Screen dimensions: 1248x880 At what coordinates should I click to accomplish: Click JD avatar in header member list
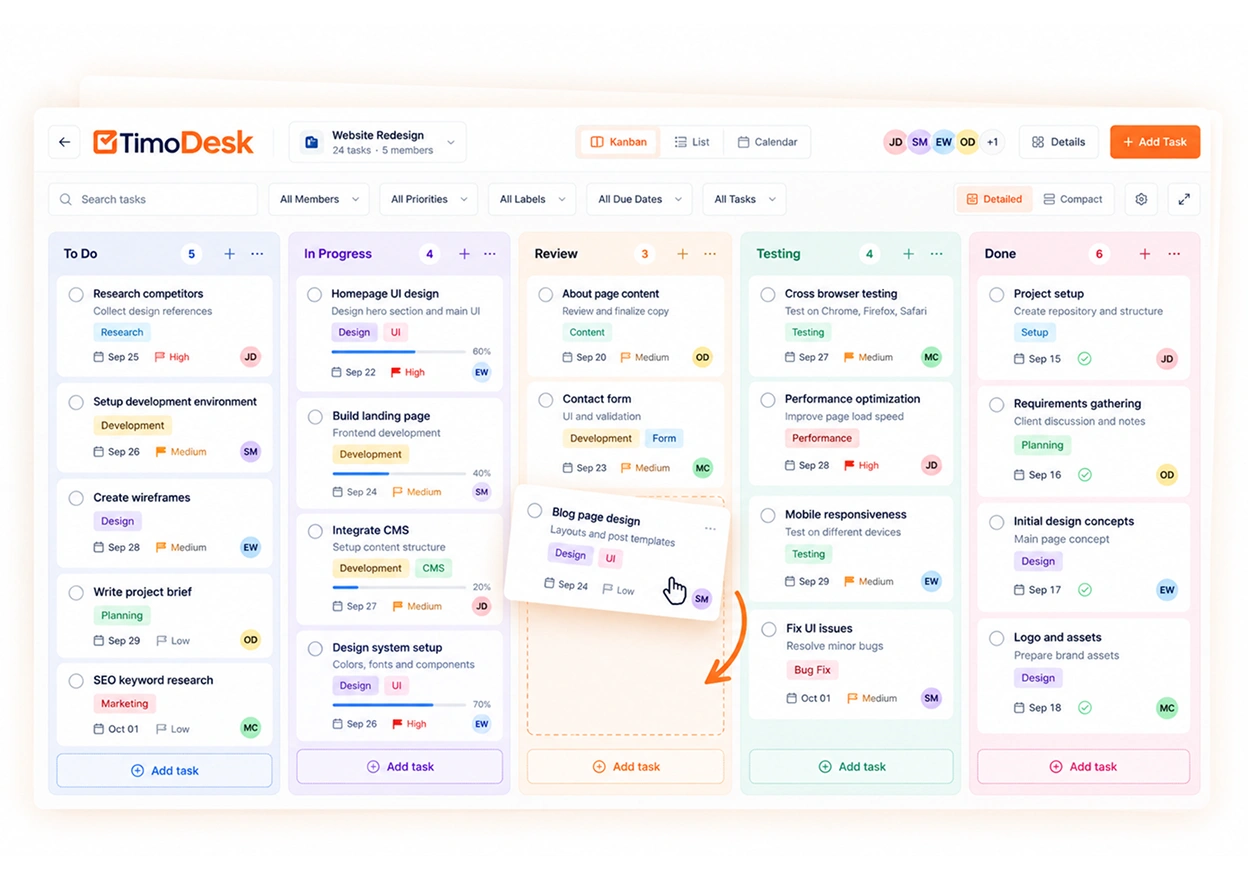coord(895,142)
